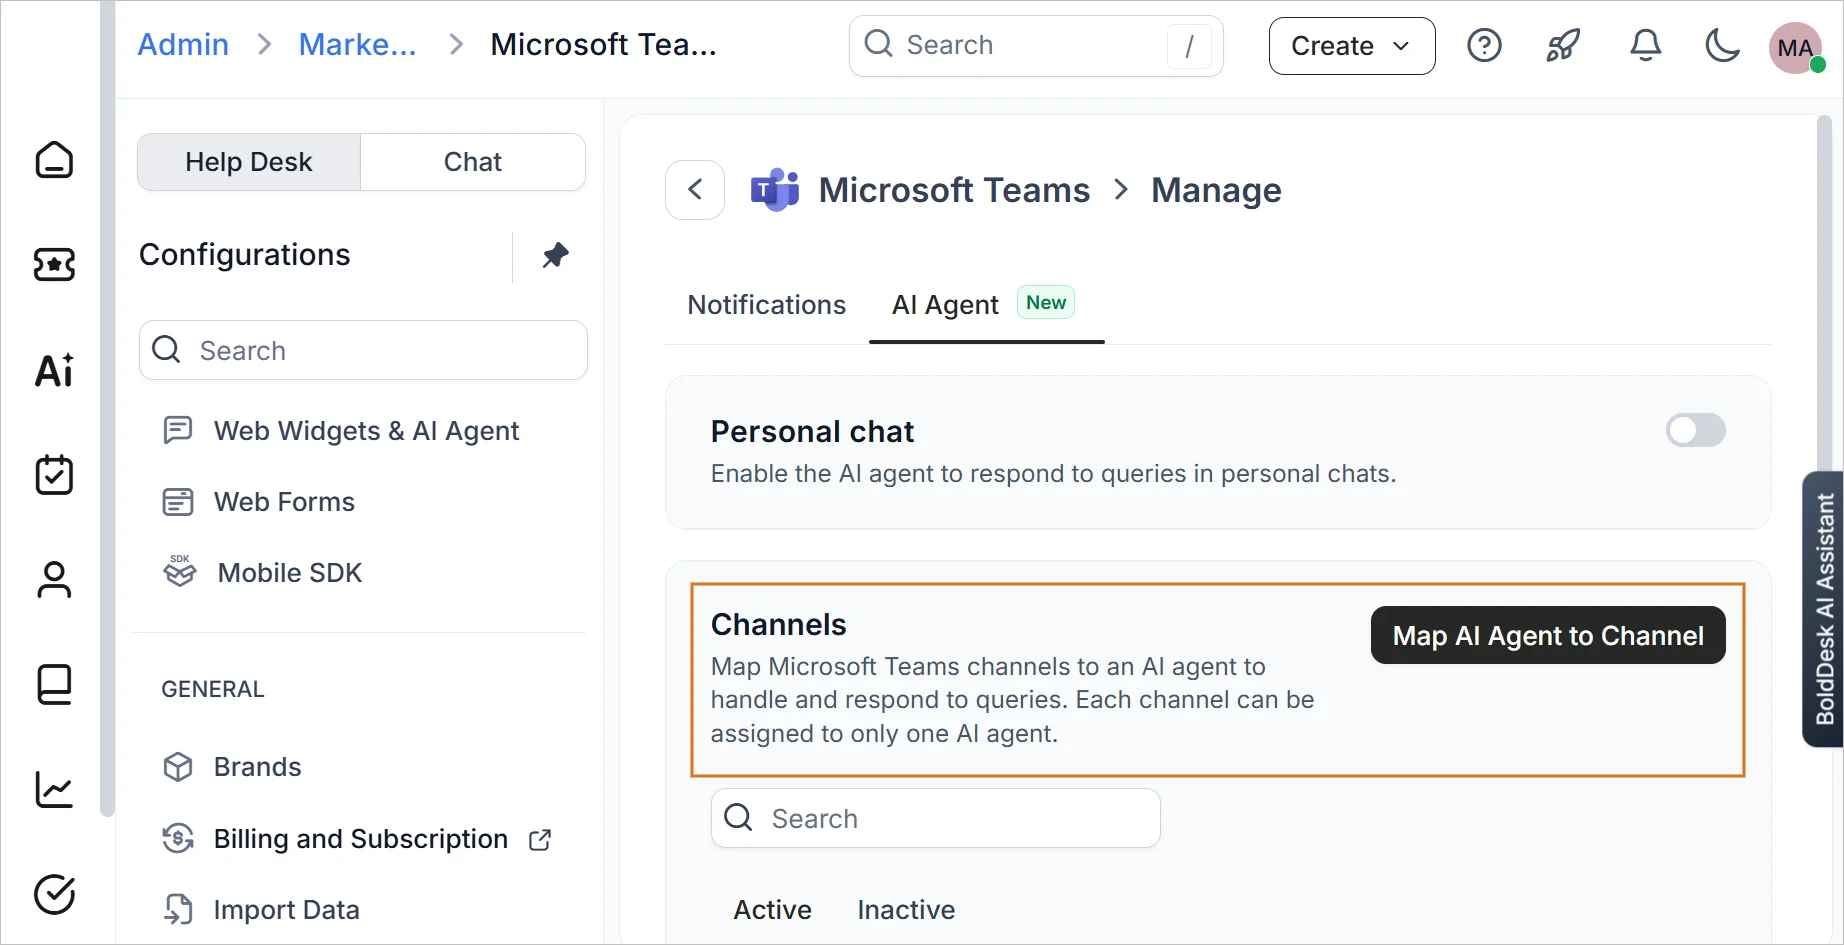Click the Import Data icon
The image size is (1844, 945).
click(x=178, y=909)
